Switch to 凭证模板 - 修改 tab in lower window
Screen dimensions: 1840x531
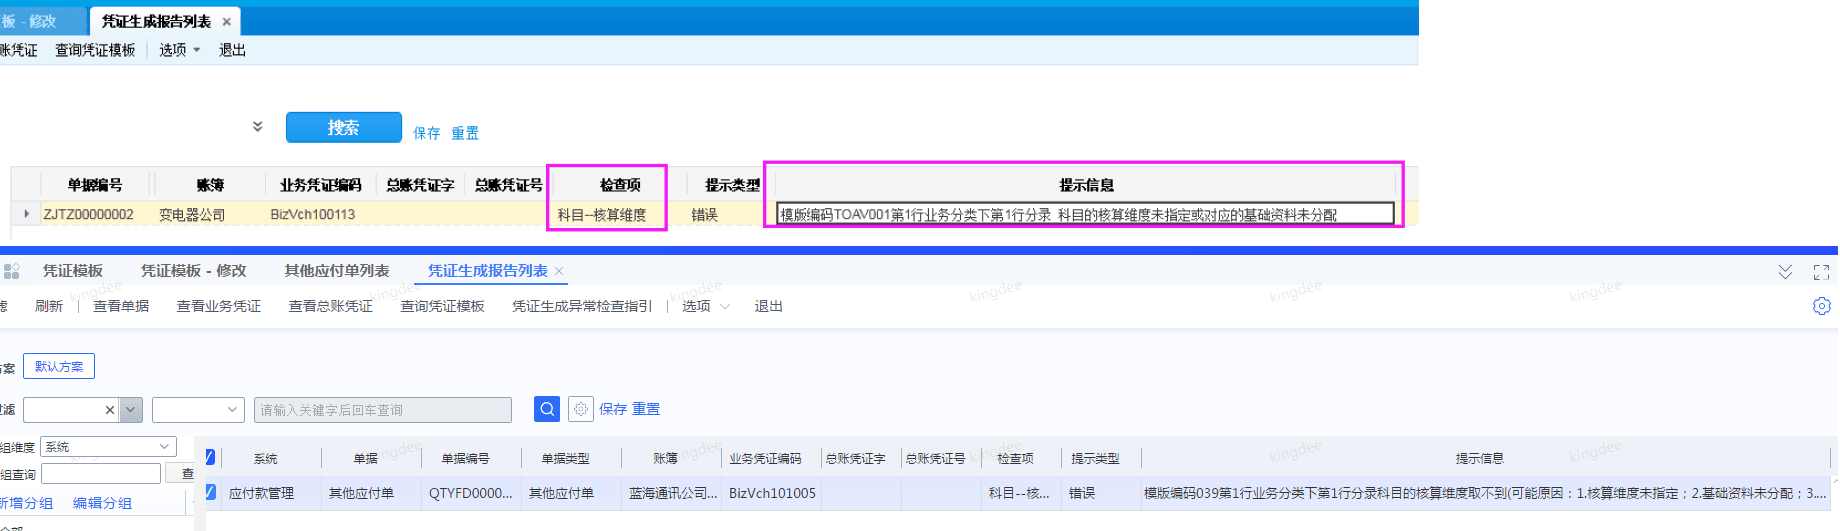(x=193, y=271)
